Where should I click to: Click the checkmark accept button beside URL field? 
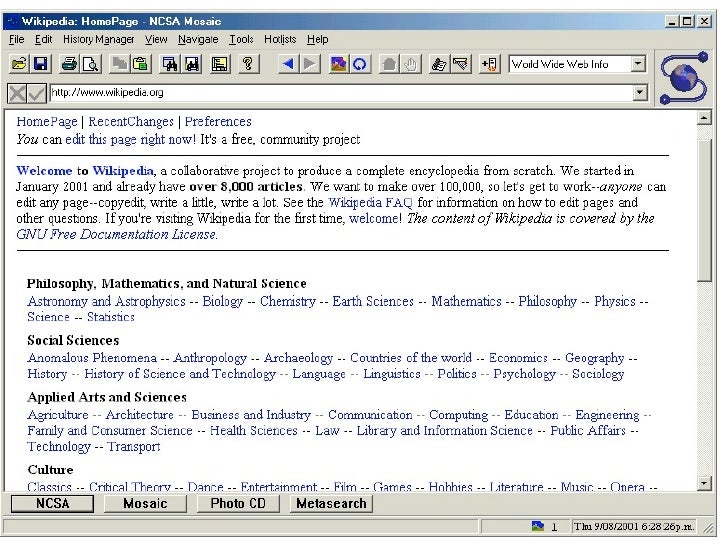tap(36, 93)
